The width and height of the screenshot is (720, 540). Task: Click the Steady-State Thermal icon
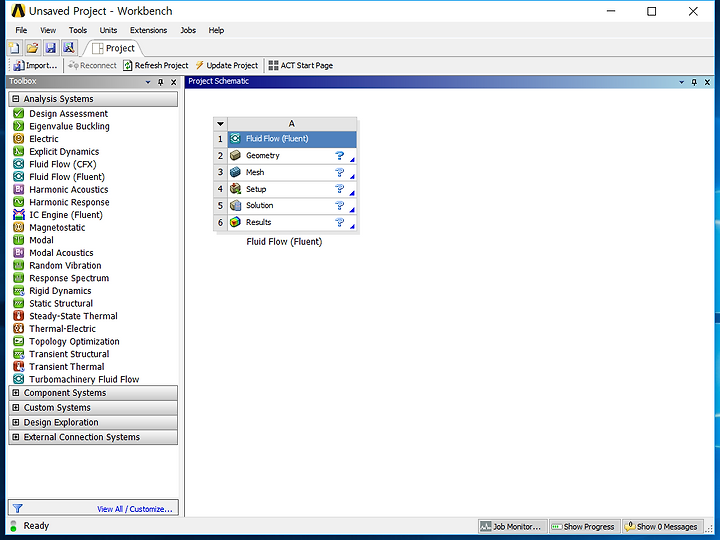click(x=18, y=316)
